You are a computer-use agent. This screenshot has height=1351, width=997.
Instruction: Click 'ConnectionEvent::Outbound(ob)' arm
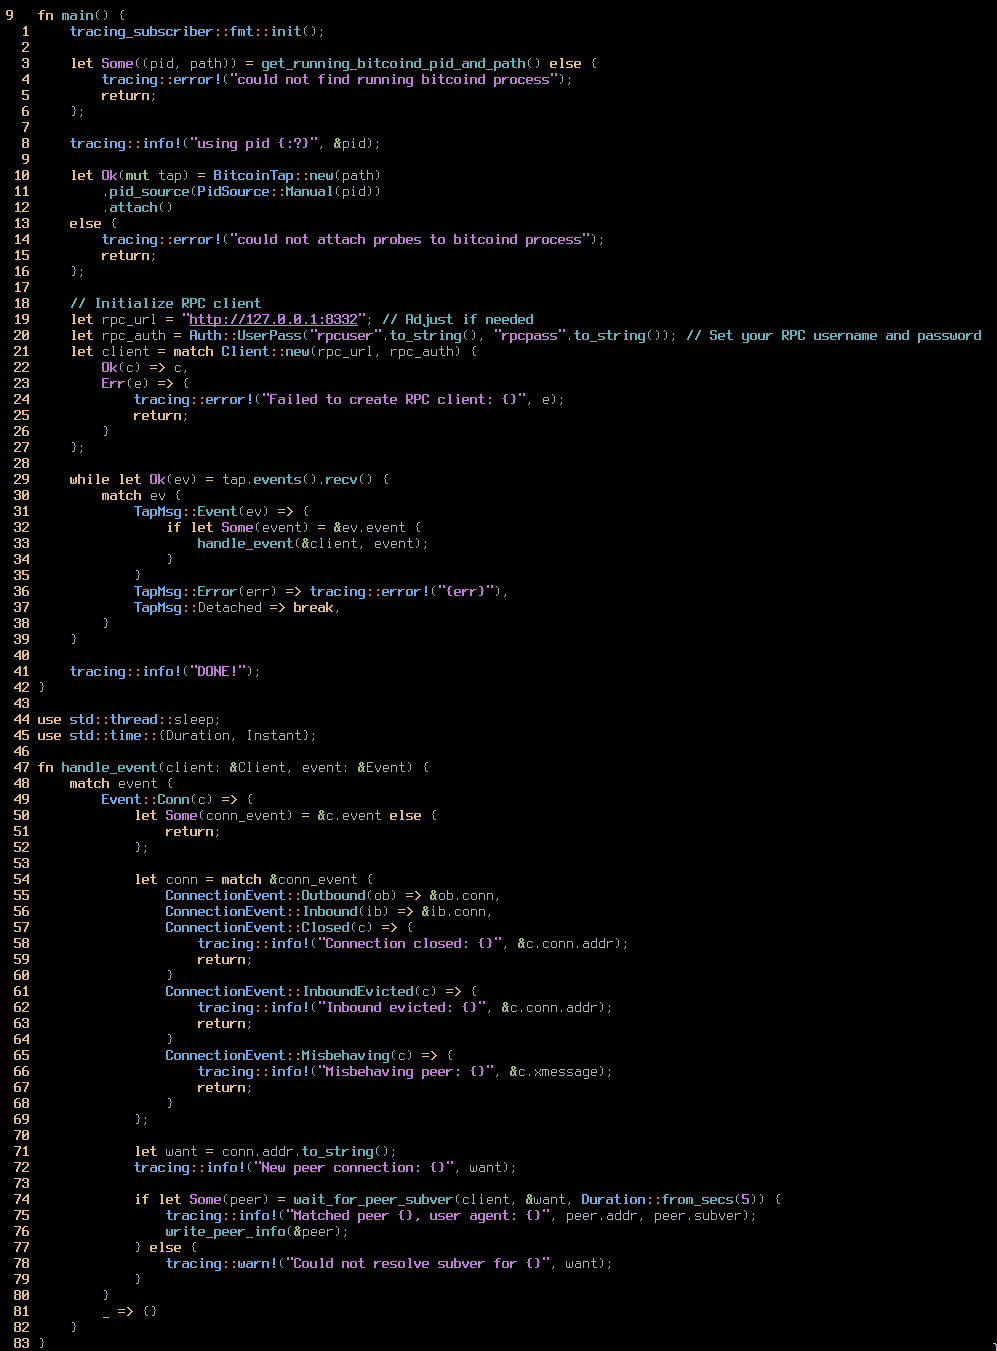pyautogui.click(x=281, y=895)
